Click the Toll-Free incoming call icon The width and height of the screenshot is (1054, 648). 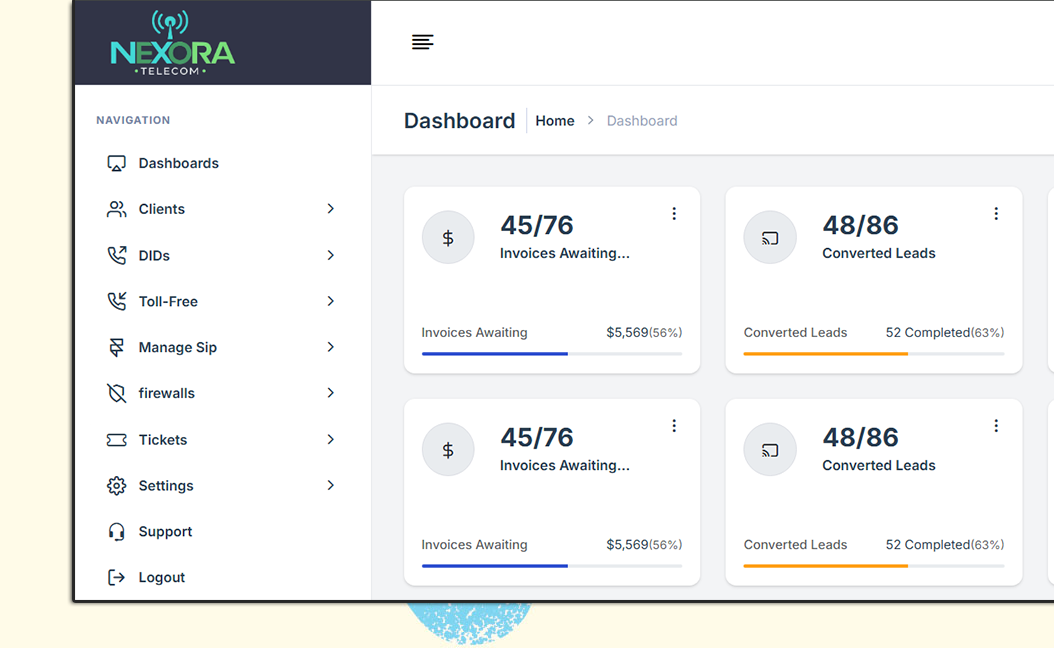117,301
